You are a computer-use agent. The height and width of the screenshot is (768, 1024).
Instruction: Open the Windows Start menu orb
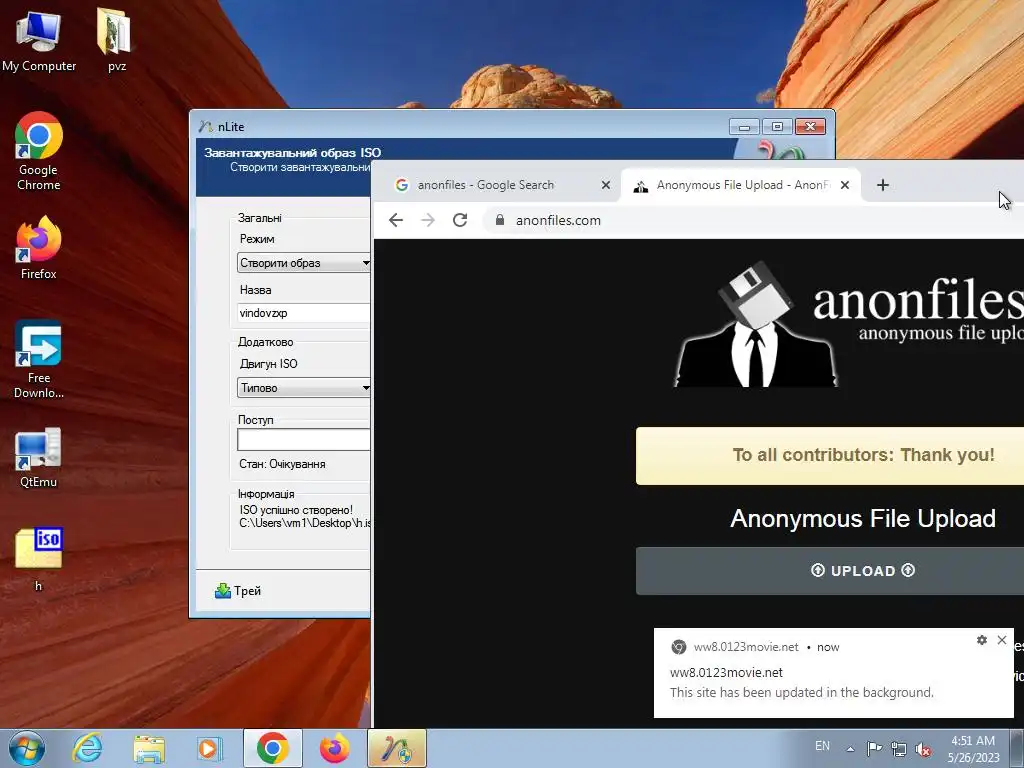point(27,748)
